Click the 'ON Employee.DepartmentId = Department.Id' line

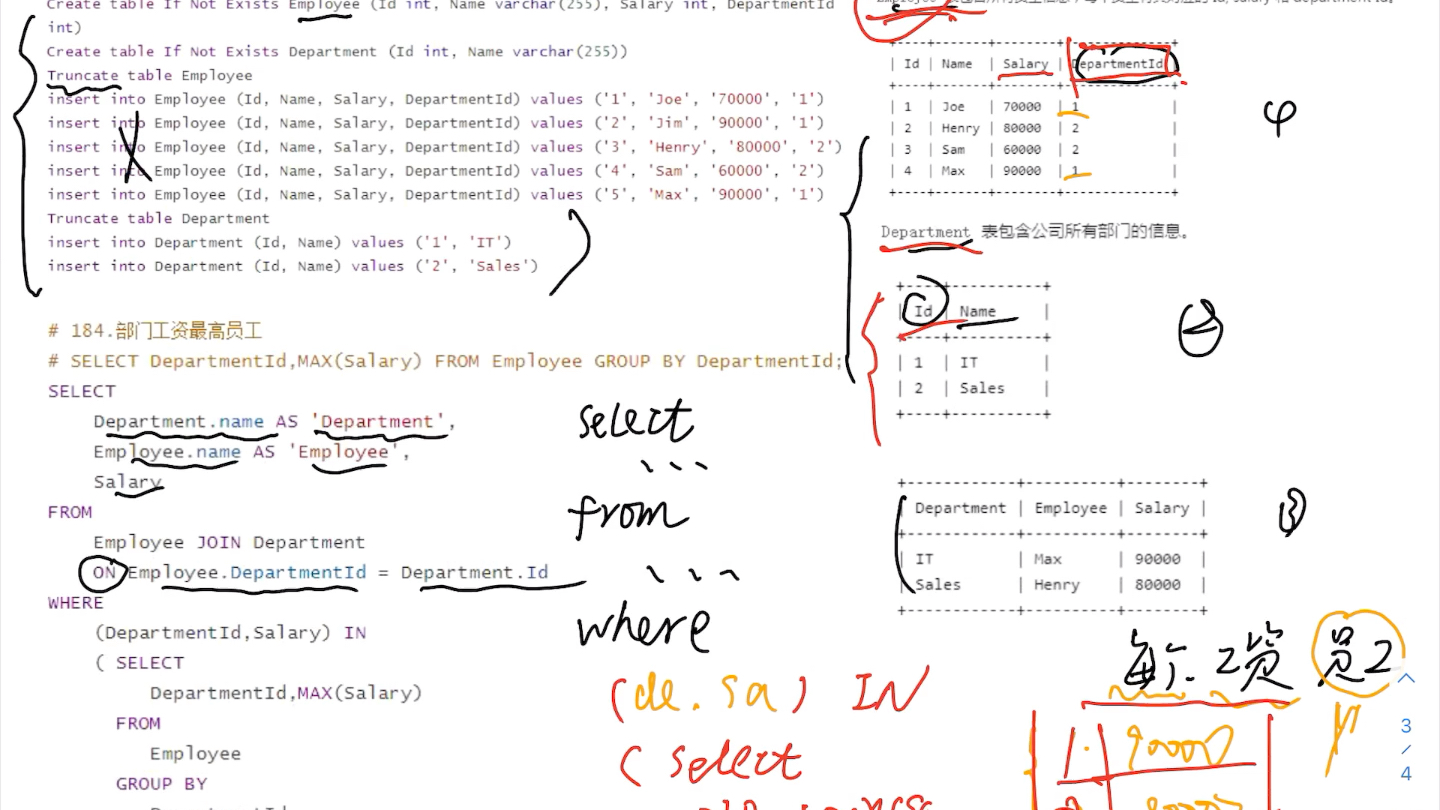click(321, 573)
